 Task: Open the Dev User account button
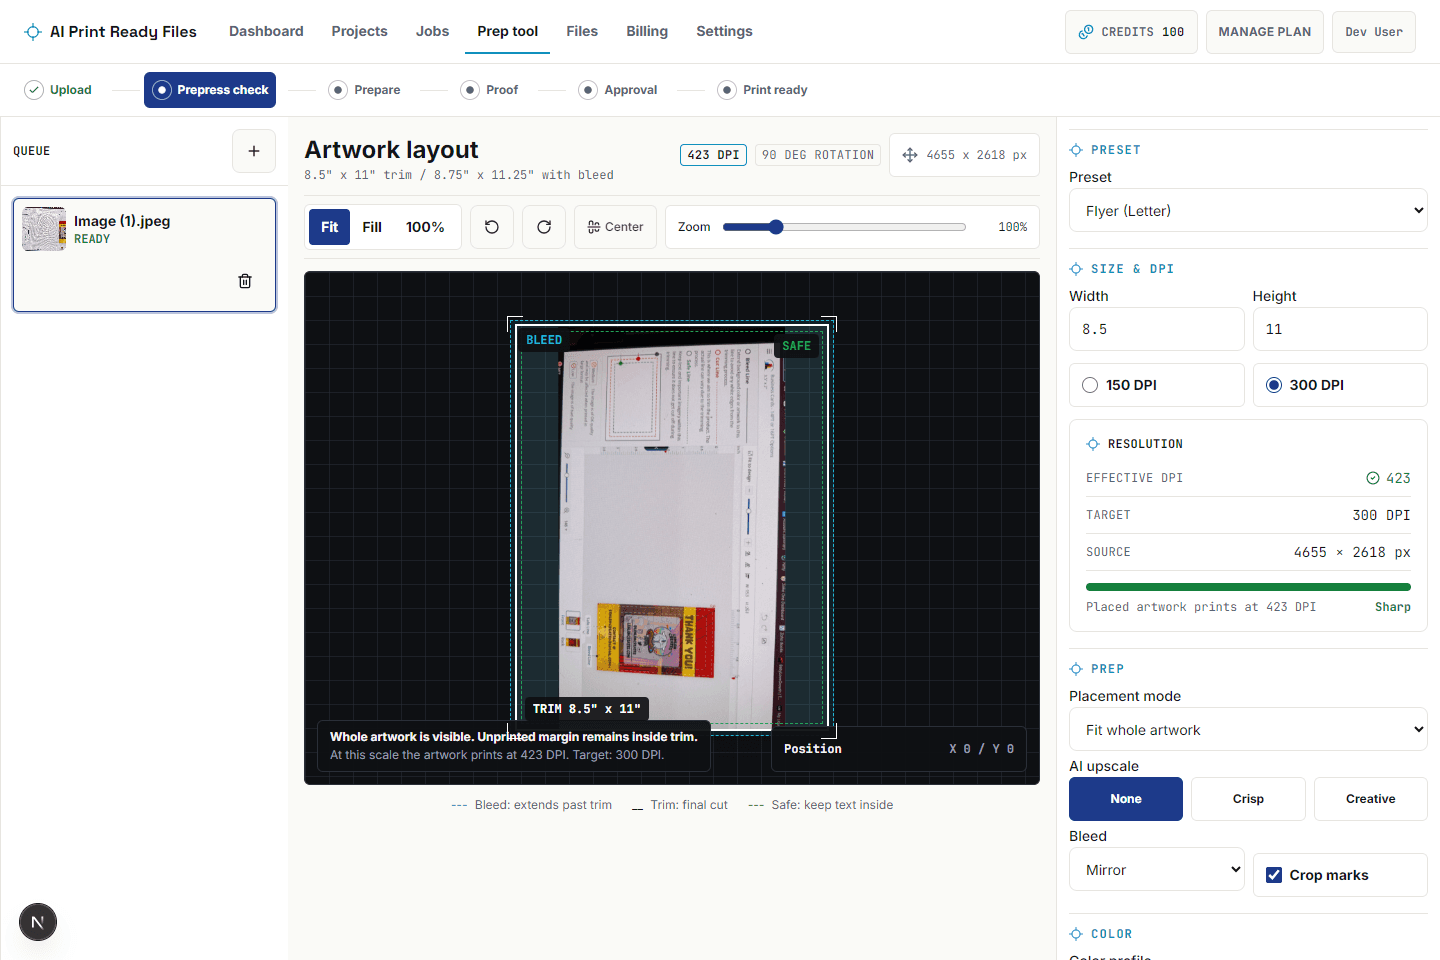(1374, 32)
